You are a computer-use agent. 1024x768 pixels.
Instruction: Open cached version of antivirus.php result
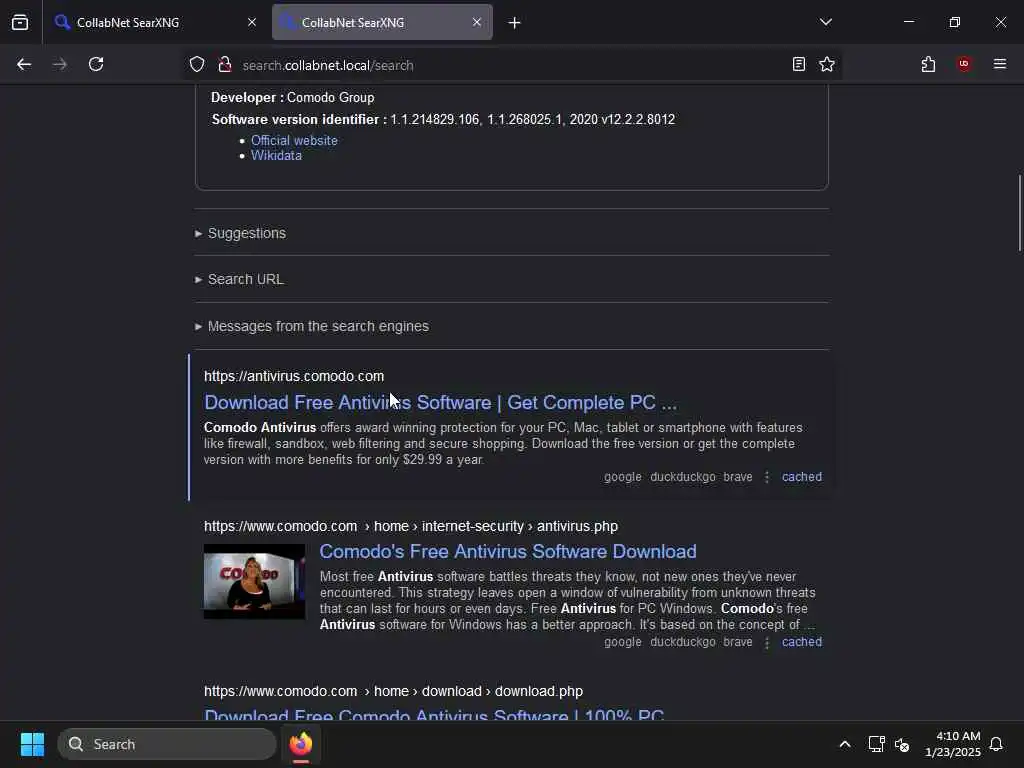click(x=801, y=642)
